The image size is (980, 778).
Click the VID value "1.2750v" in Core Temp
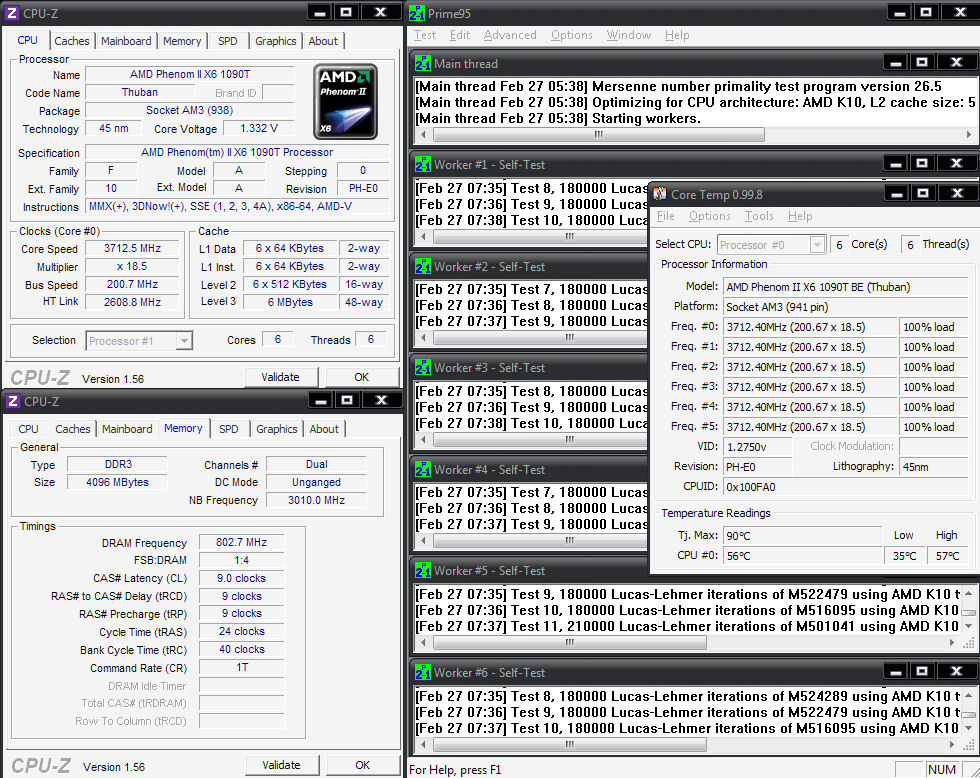pyautogui.click(x=758, y=447)
